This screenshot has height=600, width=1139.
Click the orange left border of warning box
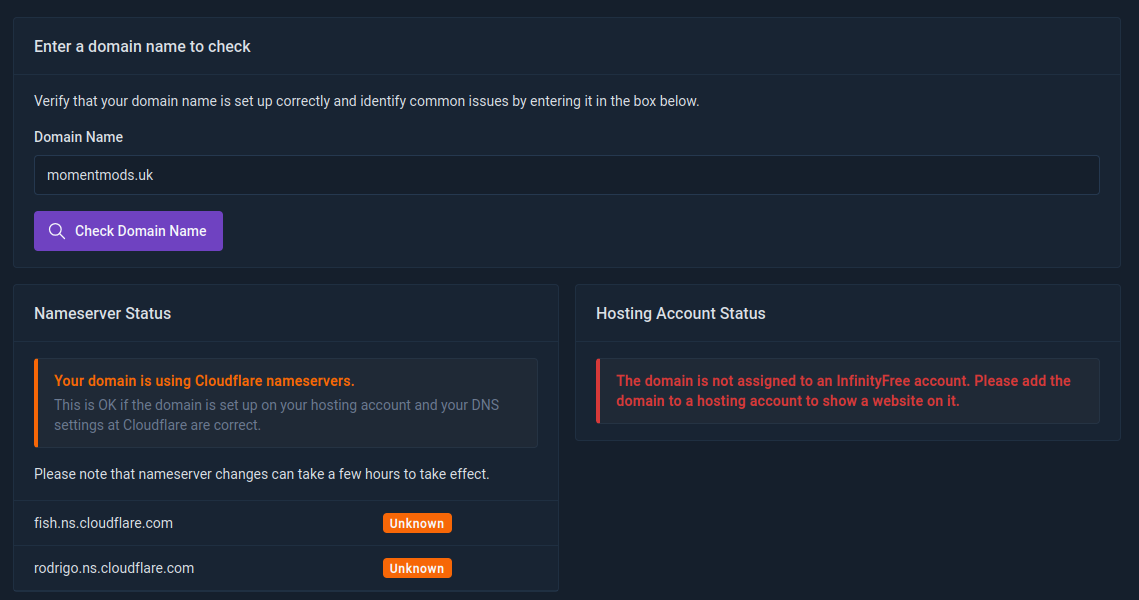[x=36, y=402]
